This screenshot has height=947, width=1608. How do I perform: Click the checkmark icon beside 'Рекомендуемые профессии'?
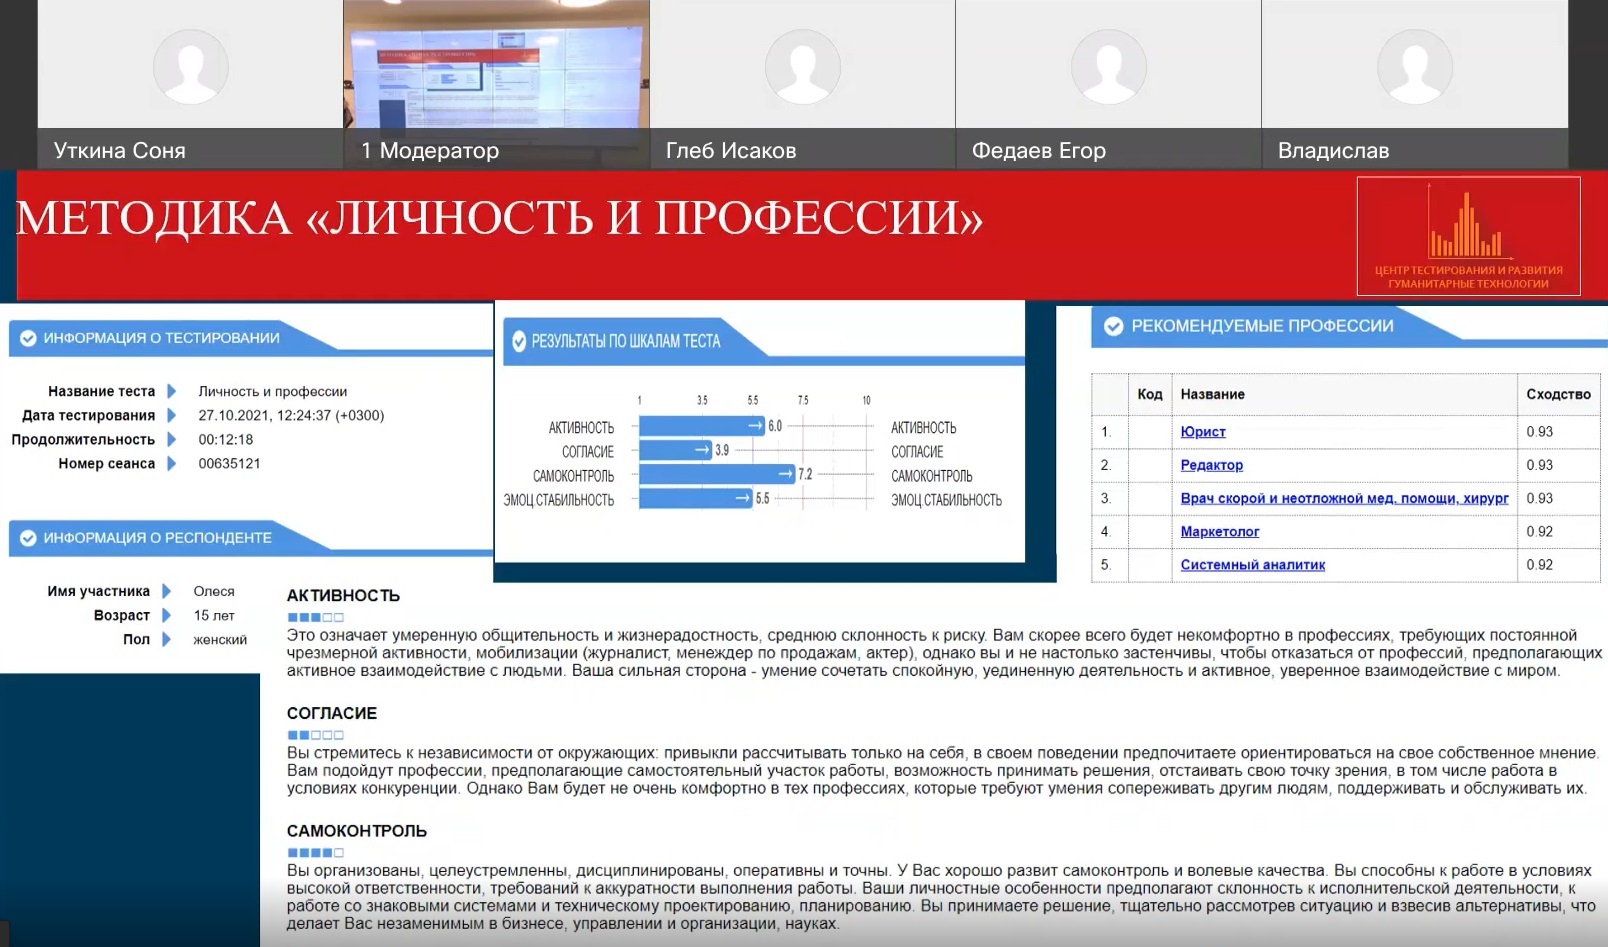[1113, 326]
